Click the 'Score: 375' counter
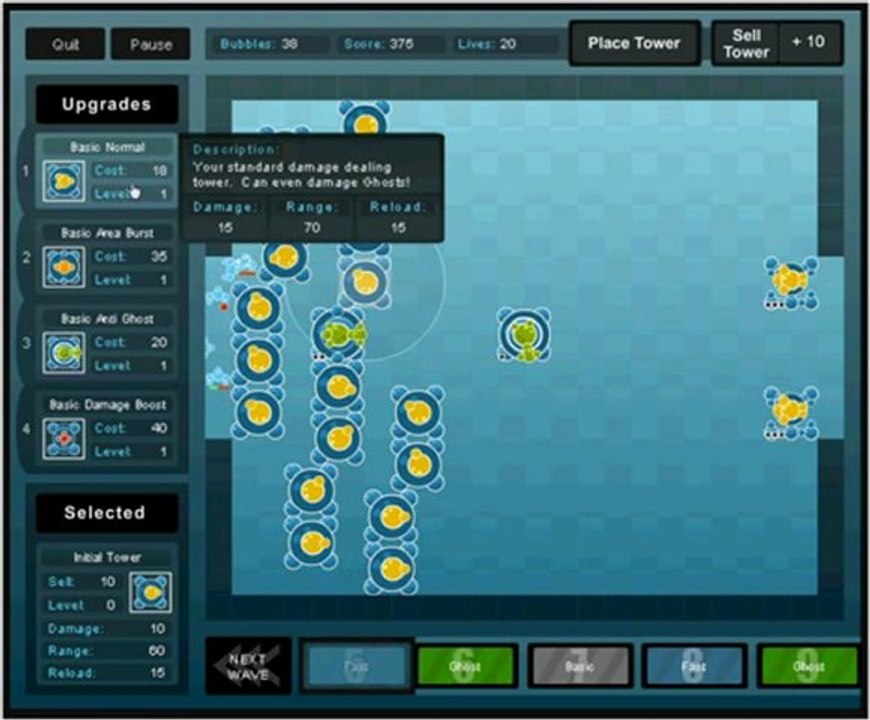Screen dimensions: 870x720 [x=388, y=44]
